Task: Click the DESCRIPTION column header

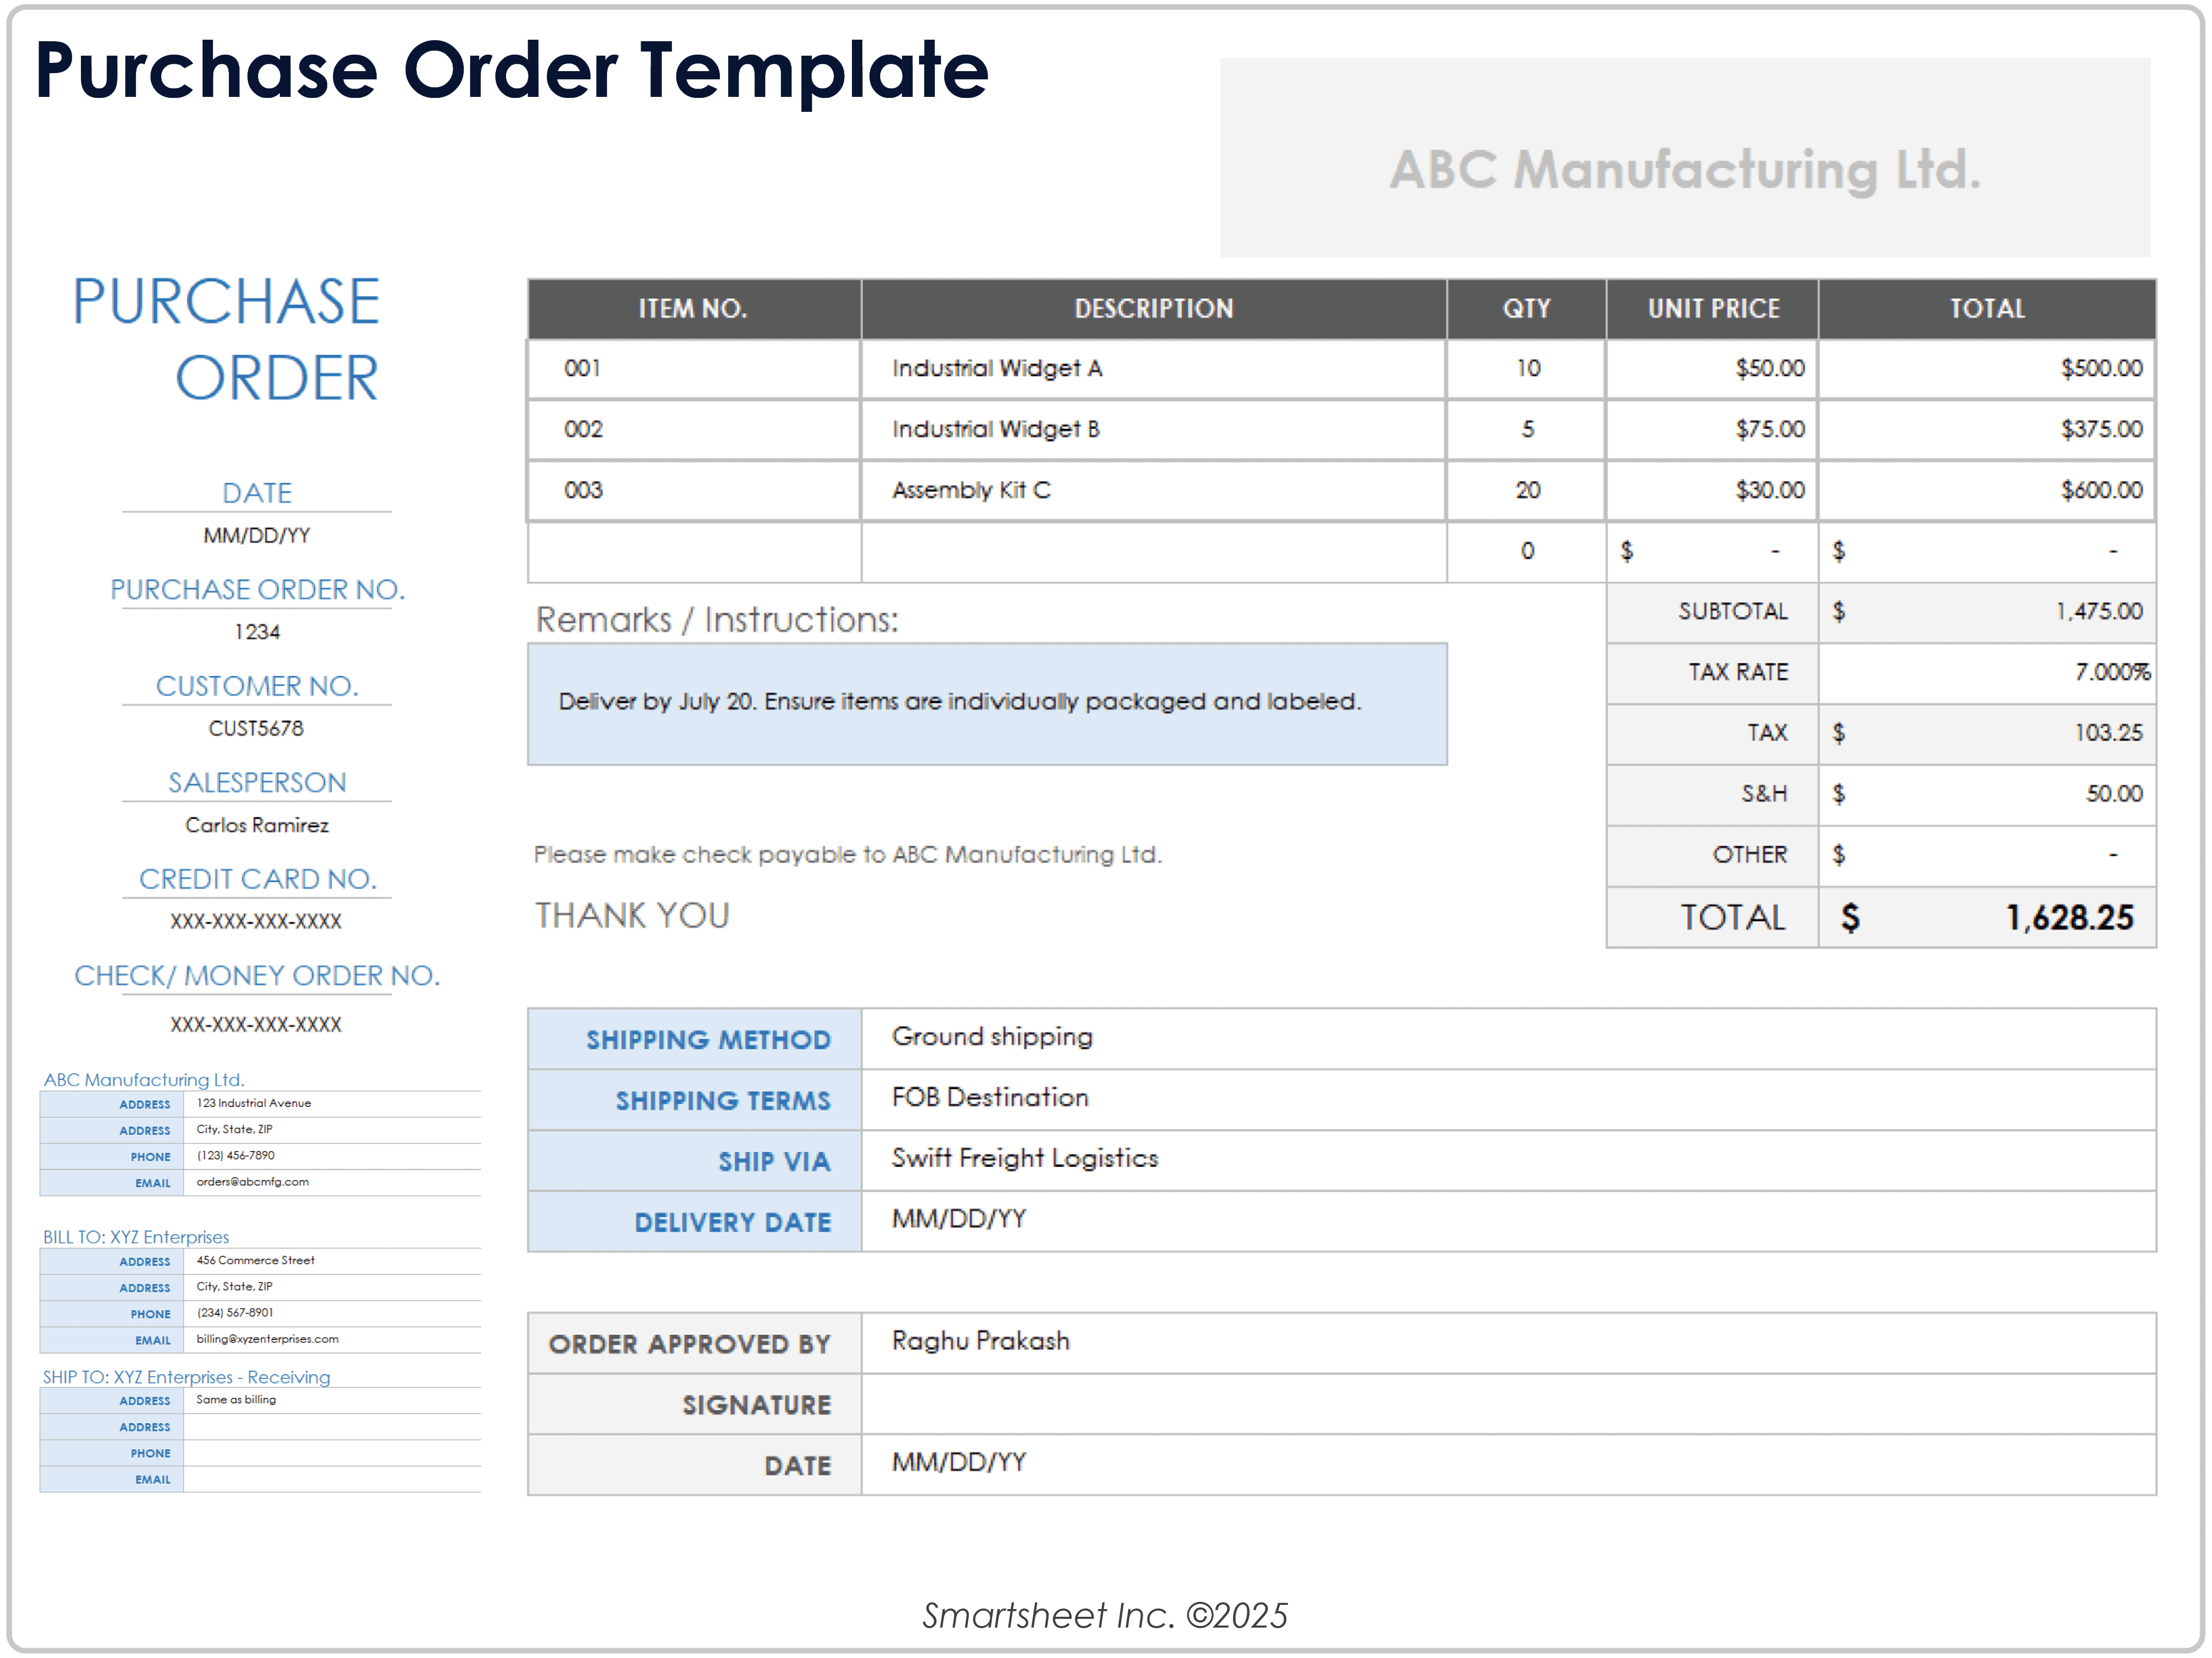Action: point(1153,309)
